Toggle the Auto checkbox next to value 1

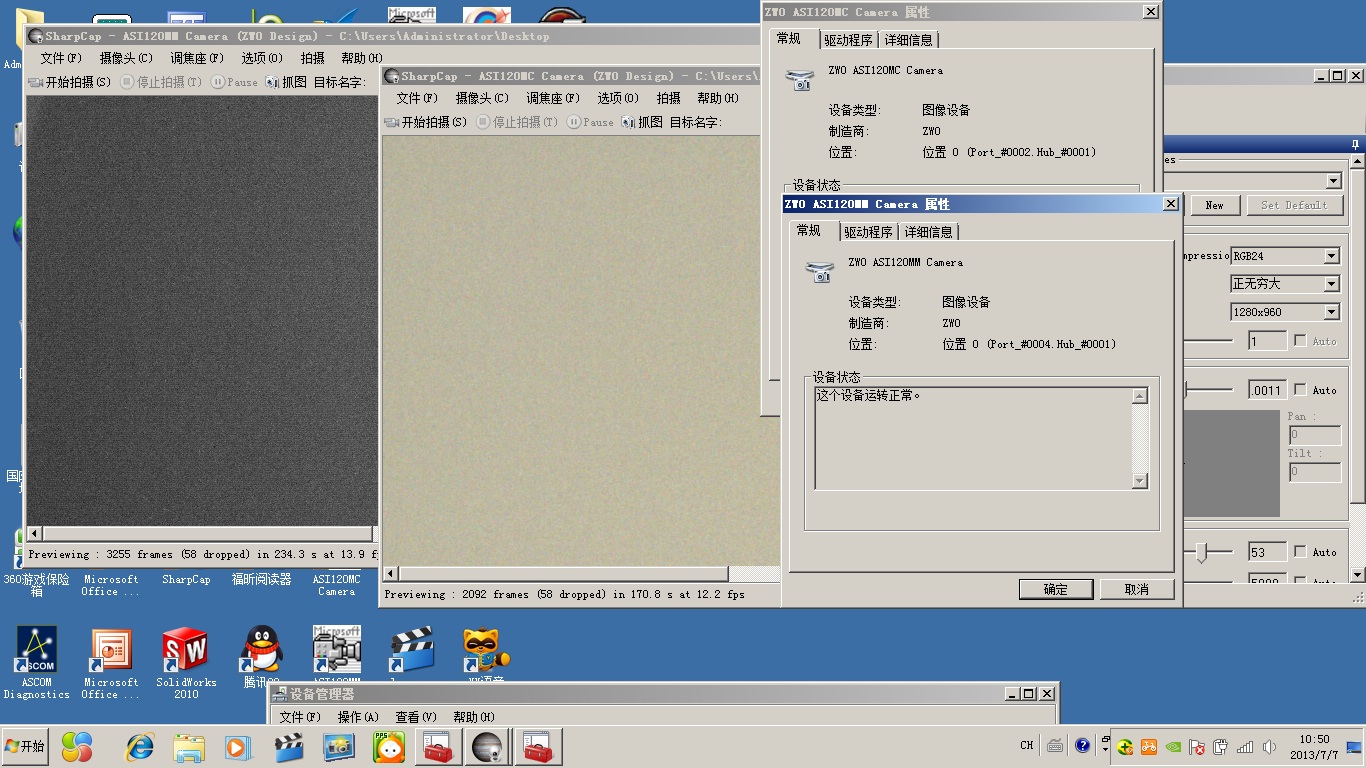point(1300,341)
